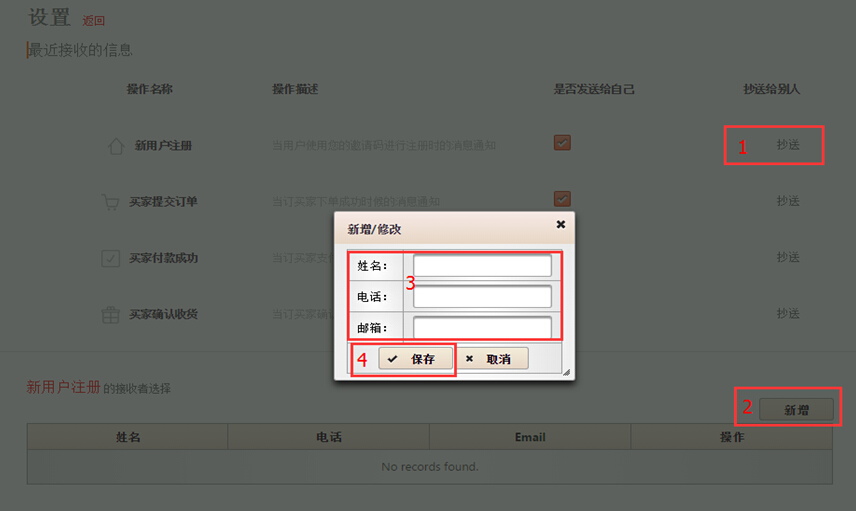Focus the 电话 input field
The height and width of the screenshot is (511, 856).
pos(482,296)
